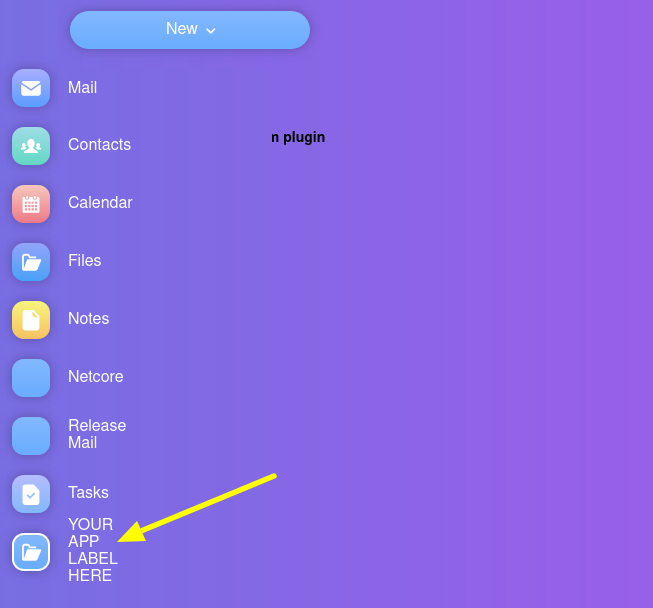Click the blank Netcore app icon

(x=31, y=378)
